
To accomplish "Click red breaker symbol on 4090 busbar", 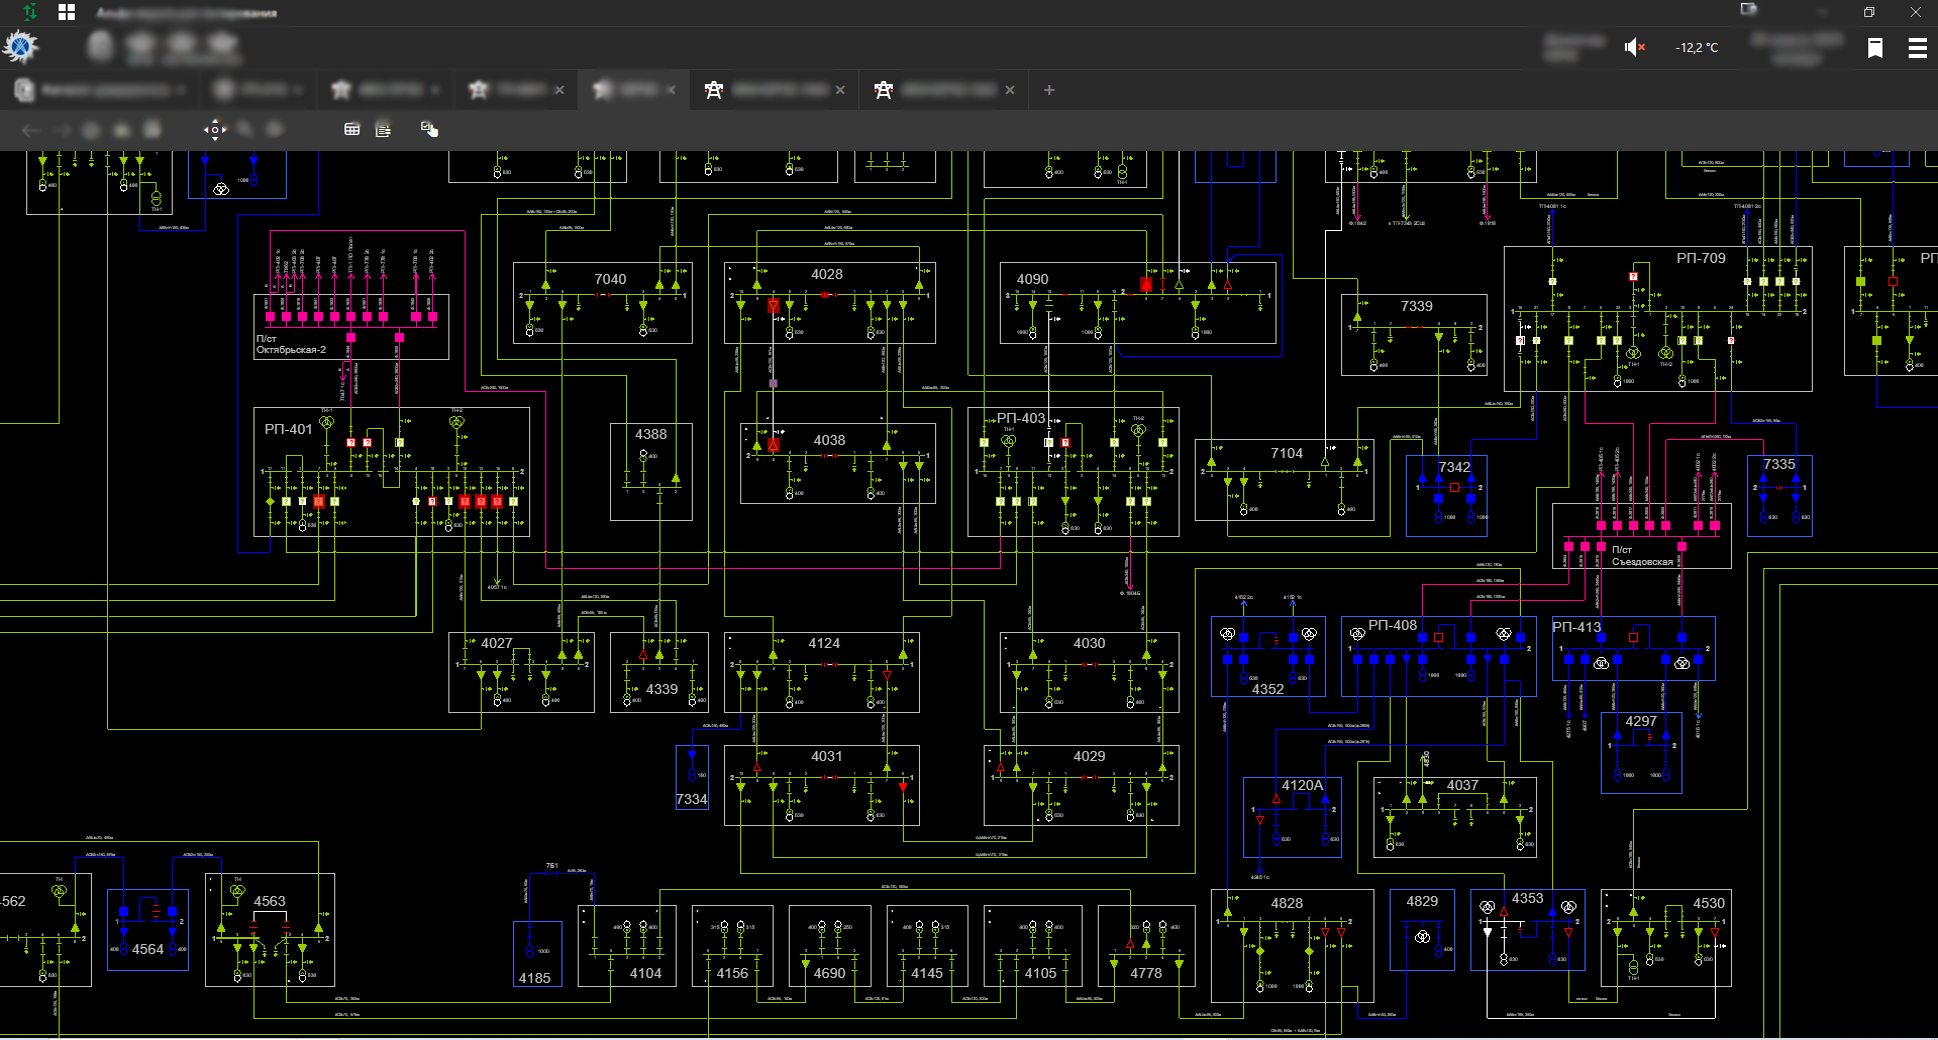I will click(1146, 285).
